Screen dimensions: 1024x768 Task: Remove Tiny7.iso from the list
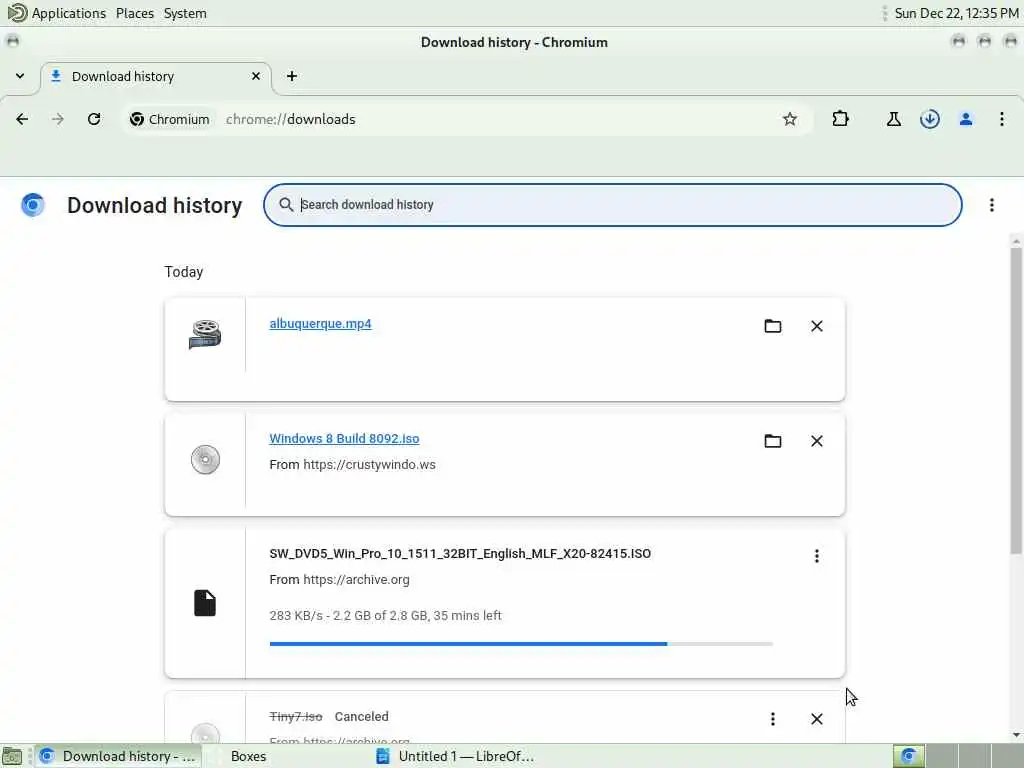tap(816, 719)
